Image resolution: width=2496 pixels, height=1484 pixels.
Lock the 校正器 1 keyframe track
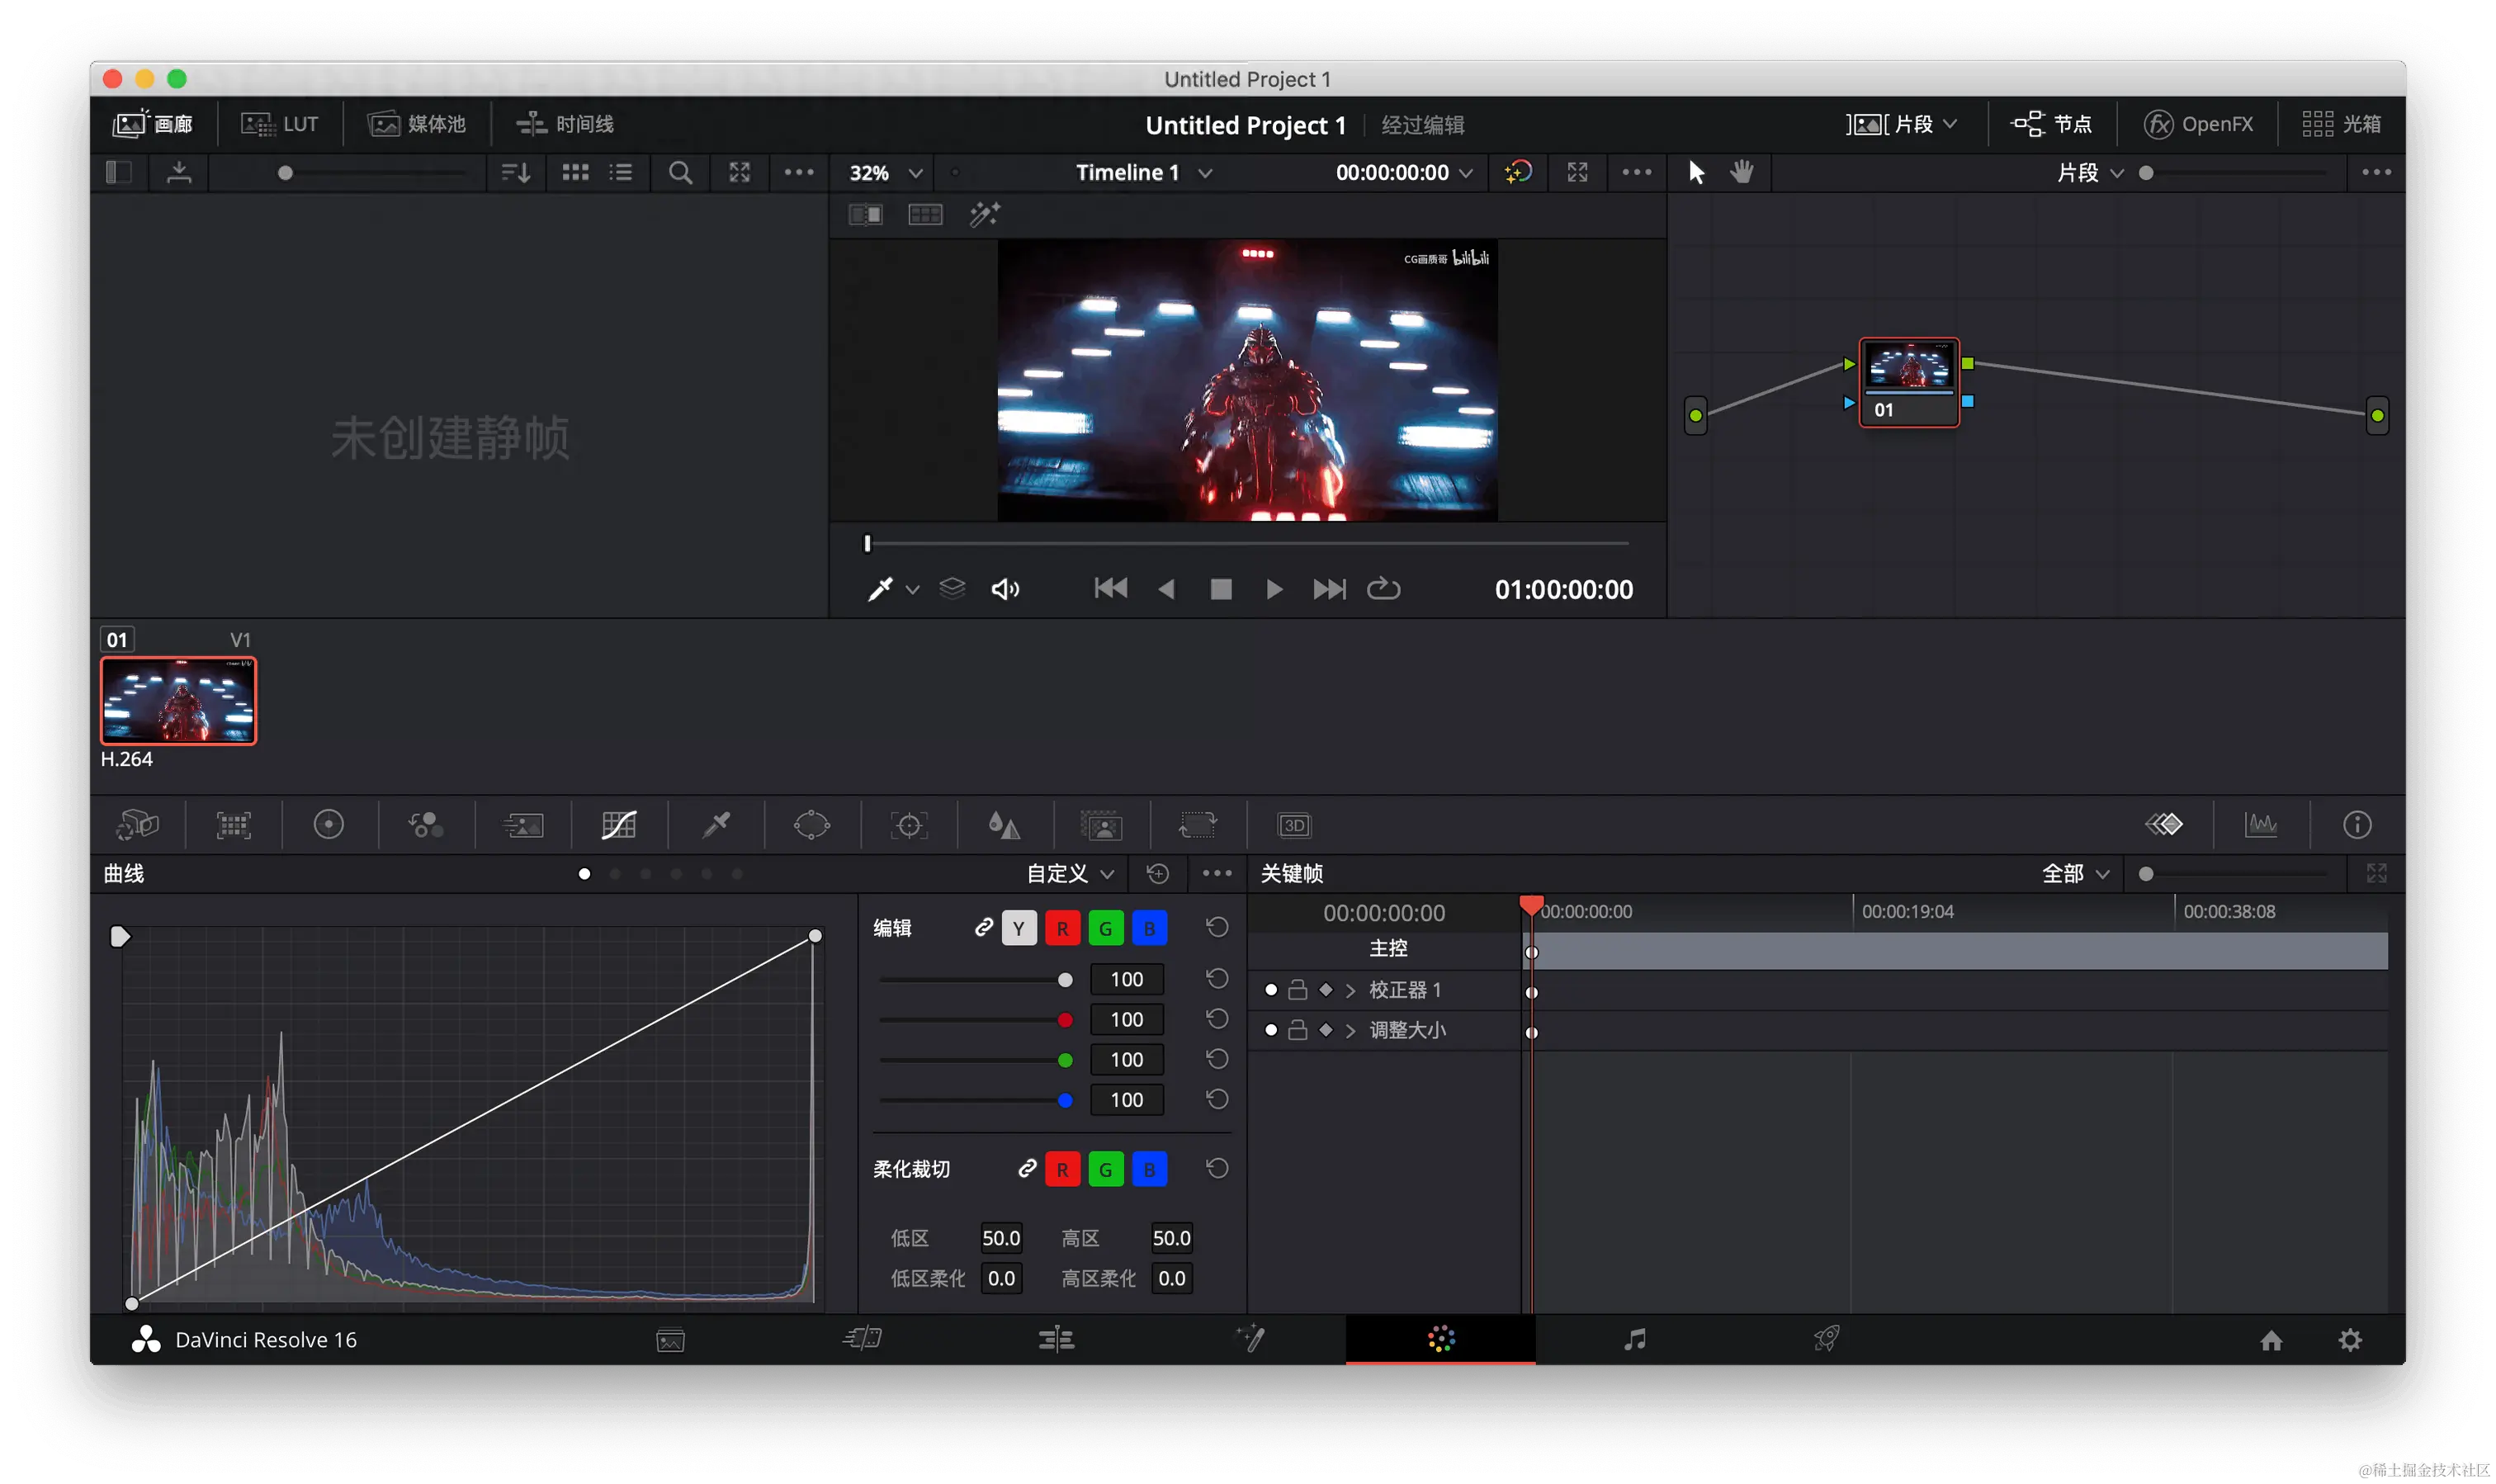point(1297,990)
